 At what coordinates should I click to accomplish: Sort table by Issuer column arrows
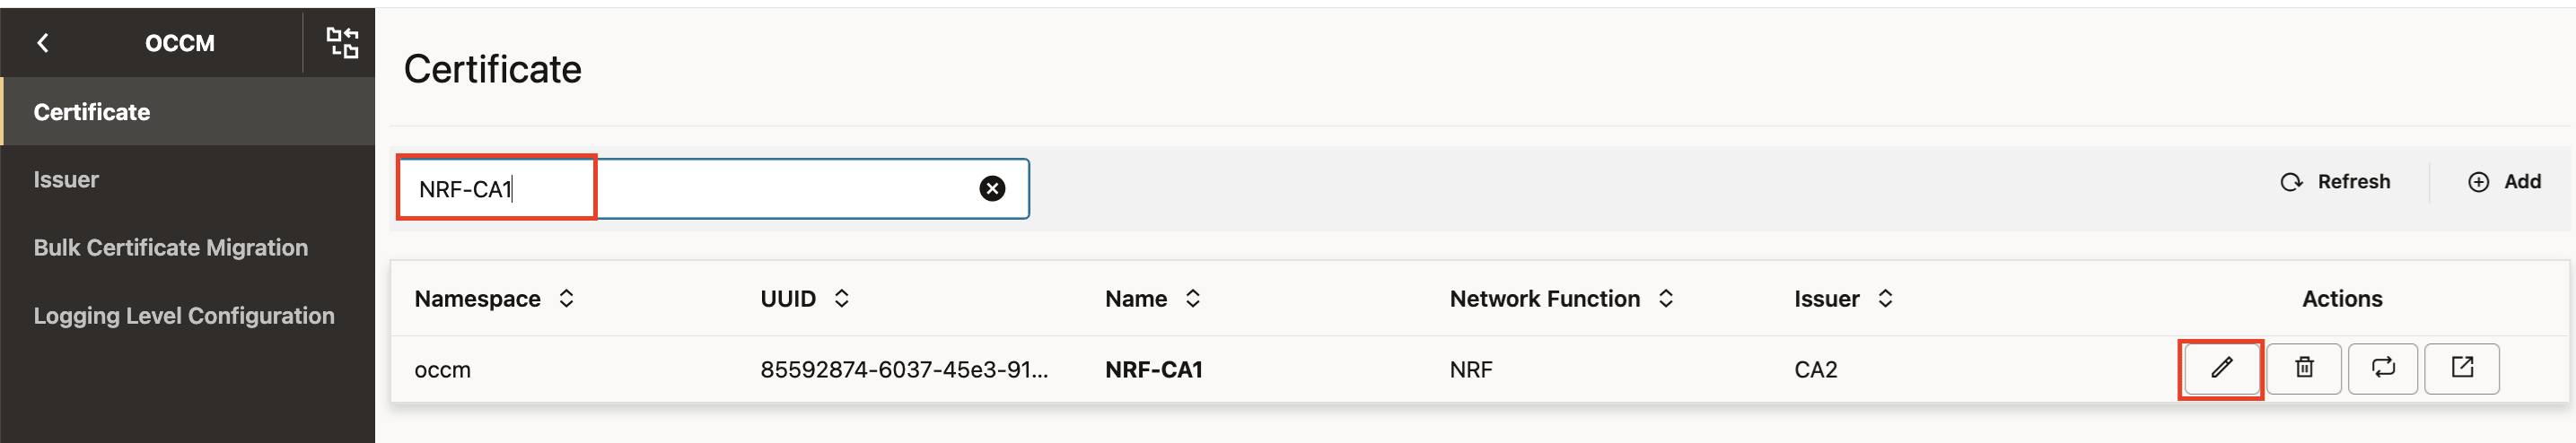tap(1884, 298)
